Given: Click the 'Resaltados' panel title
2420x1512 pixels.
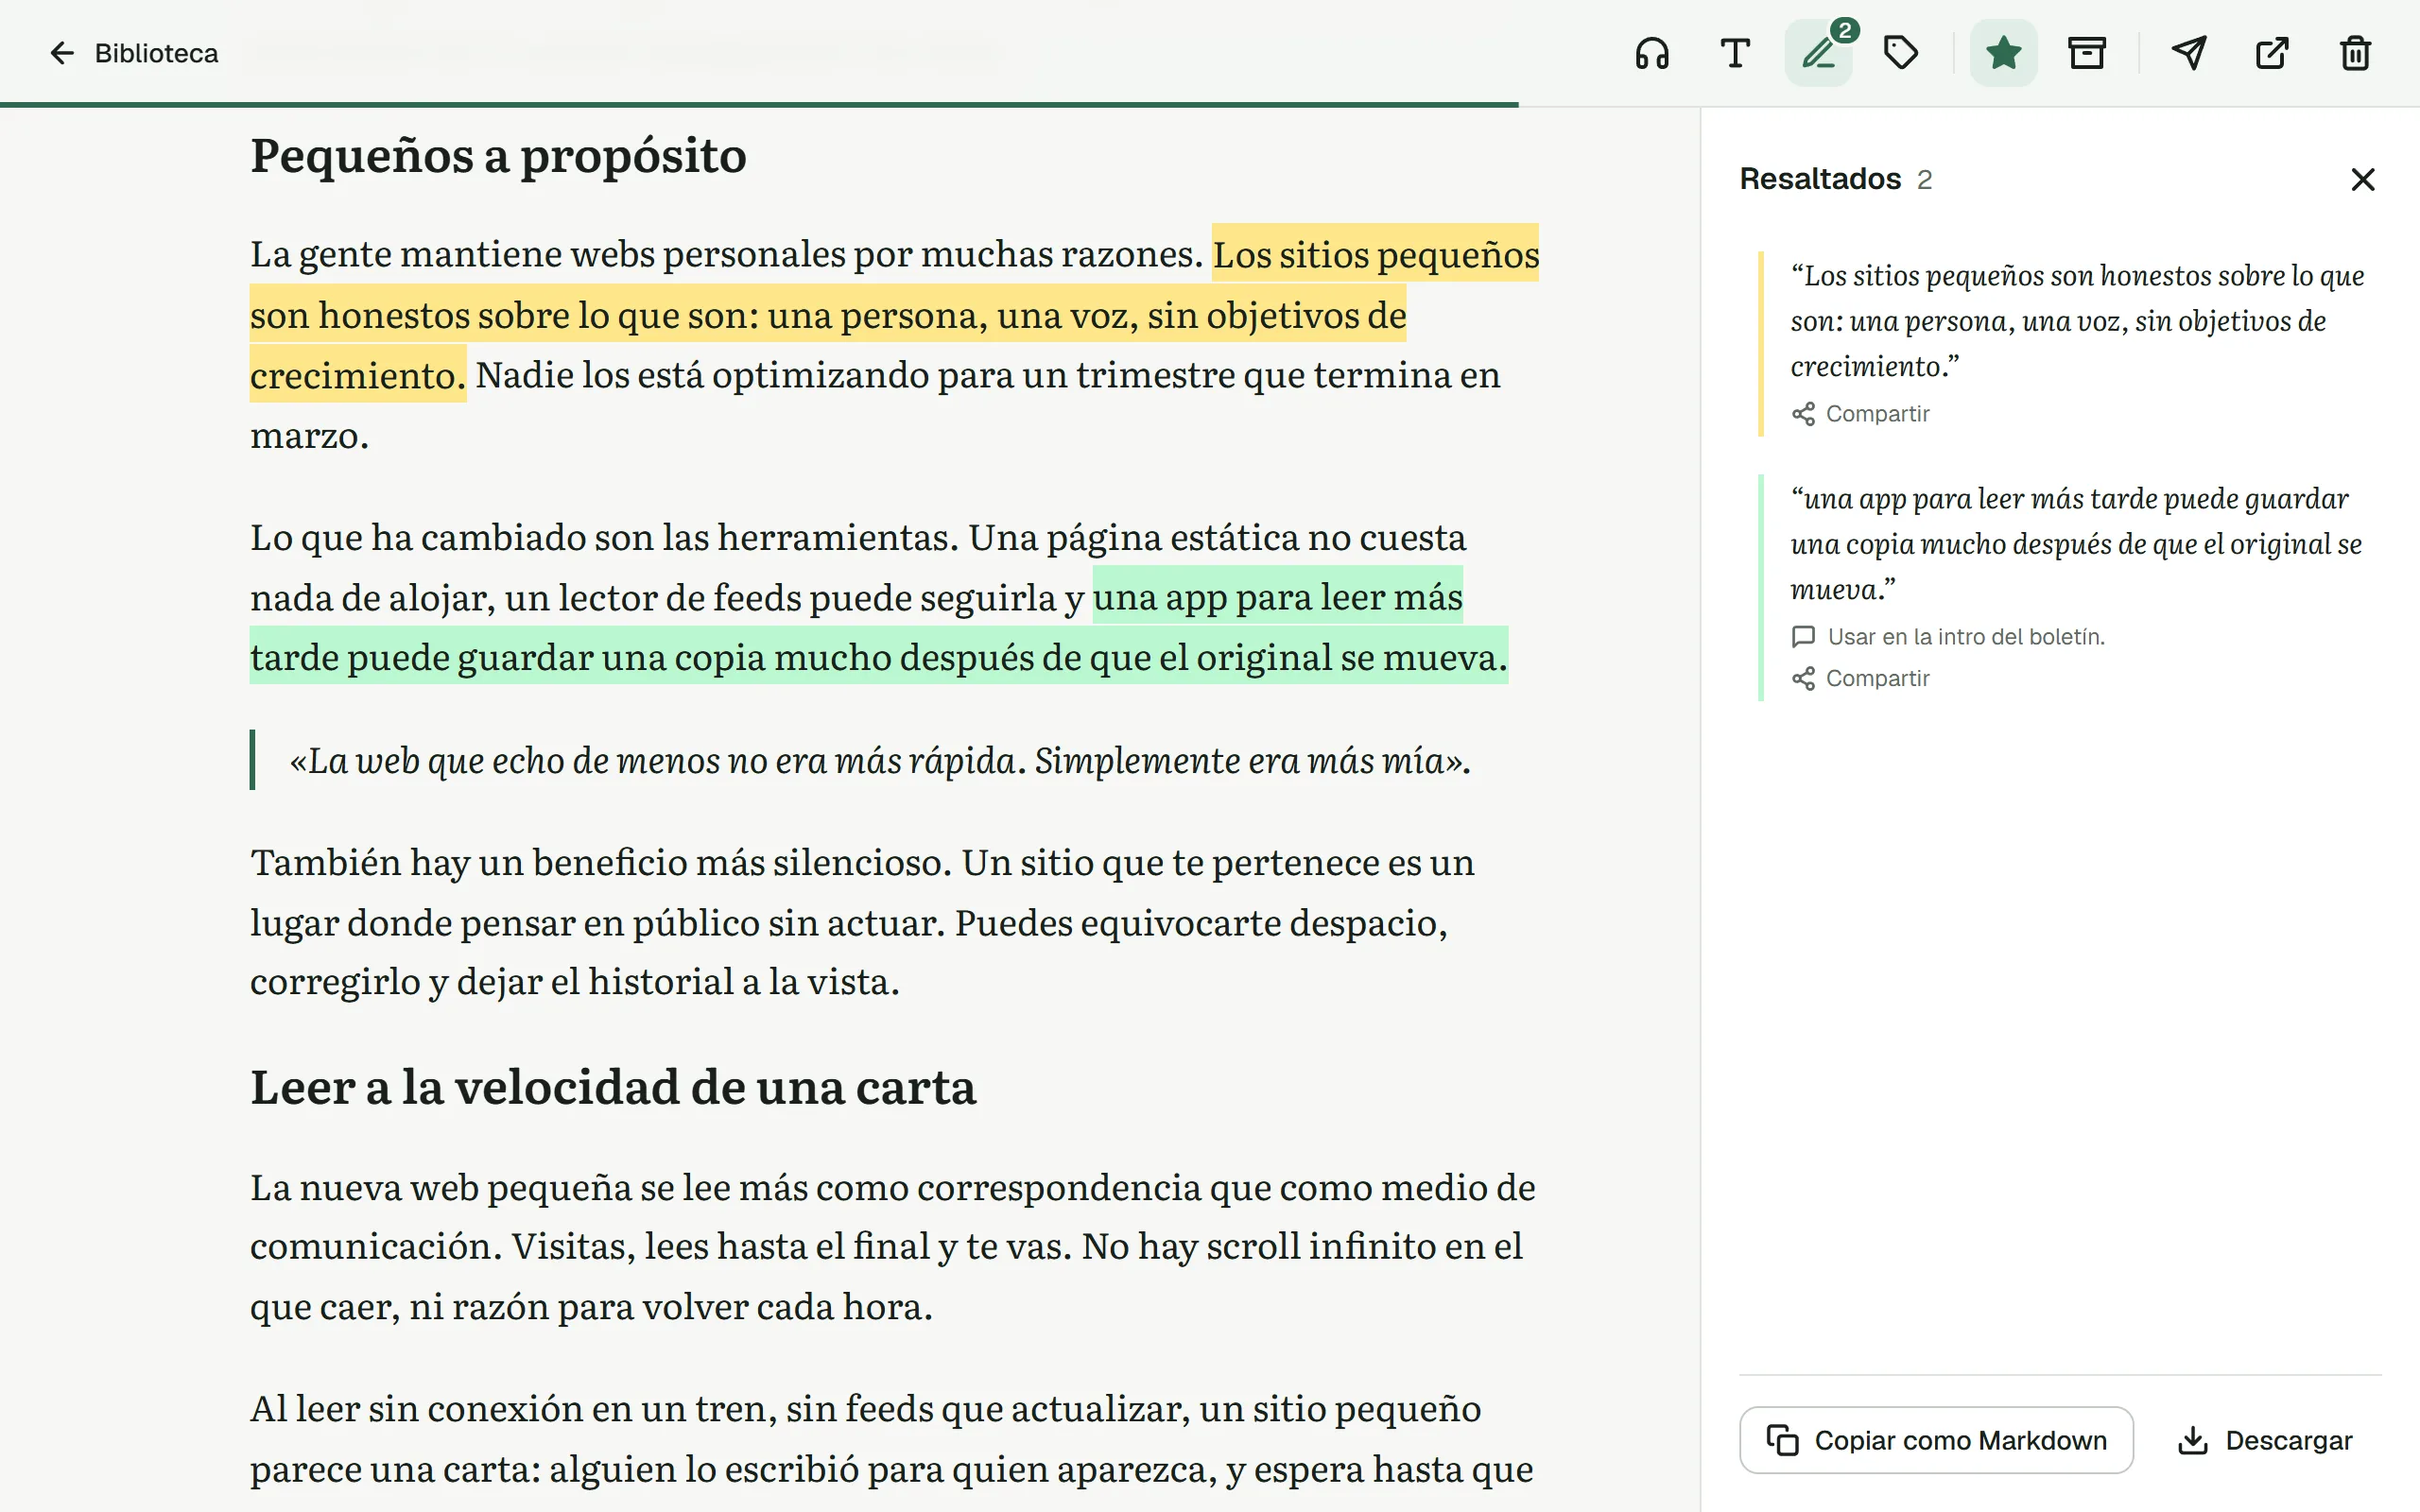Looking at the screenshot, I should coord(1820,179).
